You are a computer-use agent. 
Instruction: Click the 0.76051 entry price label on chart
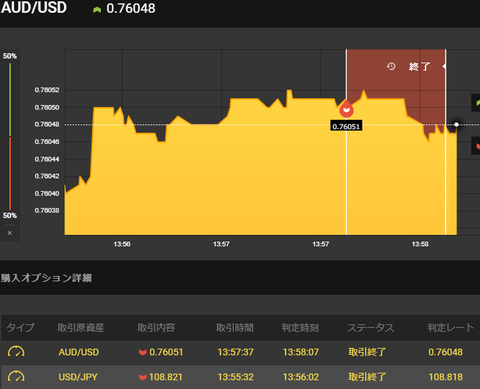click(346, 126)
